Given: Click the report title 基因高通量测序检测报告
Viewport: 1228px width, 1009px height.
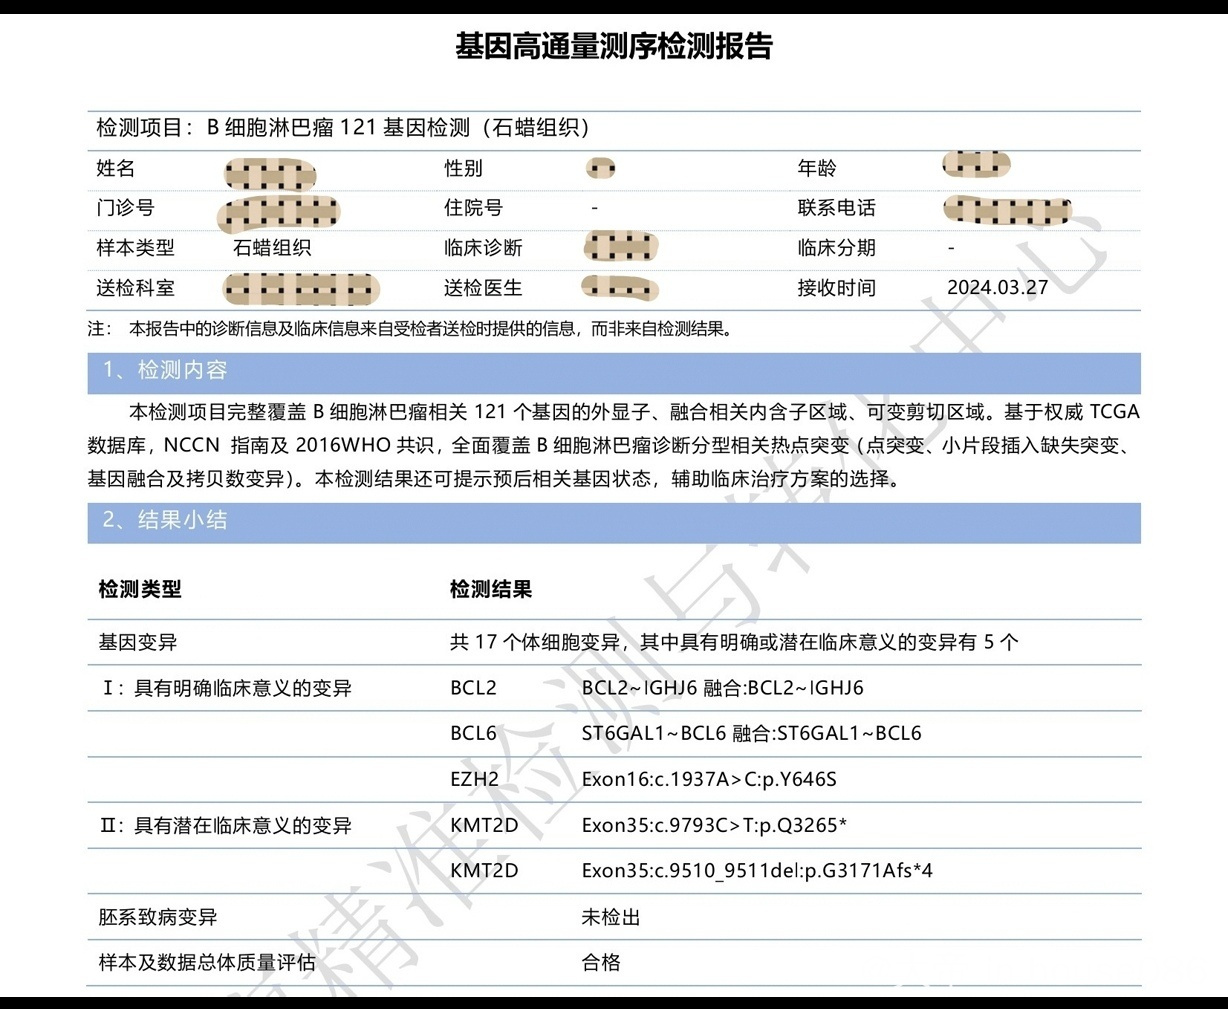Looking at the screenshot, I should tap(614, 46).
